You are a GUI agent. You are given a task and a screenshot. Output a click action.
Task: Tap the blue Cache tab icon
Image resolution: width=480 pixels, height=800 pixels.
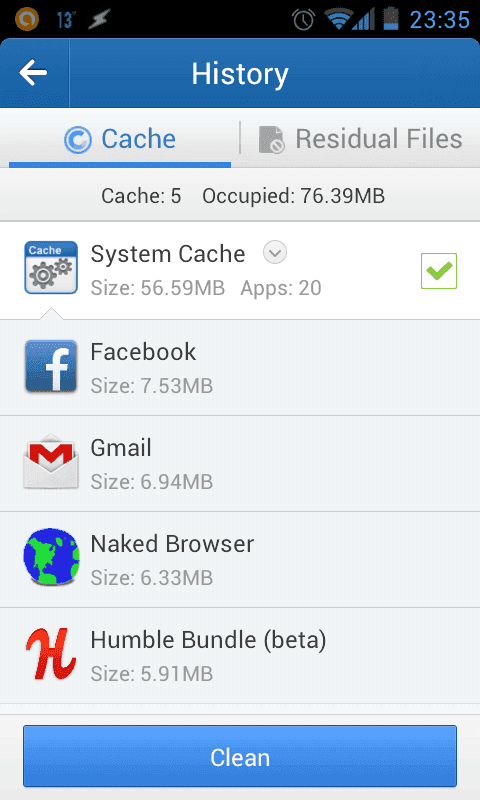pyautogui.click(x=78, y=139)
